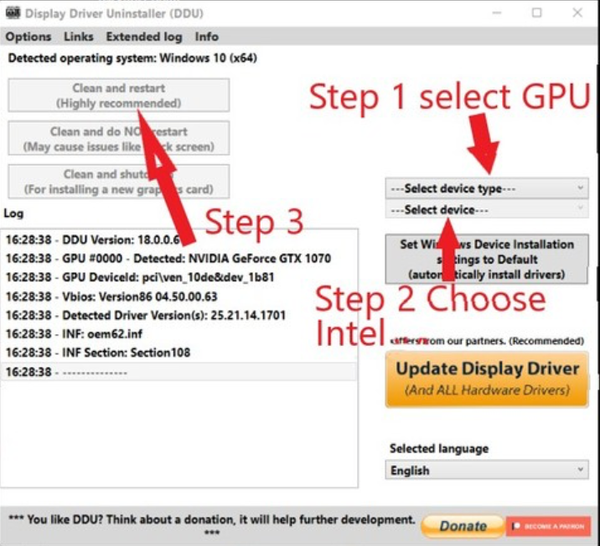Open the Select device dropdown
Screen dimensions: 600x546
coord(486,210)
